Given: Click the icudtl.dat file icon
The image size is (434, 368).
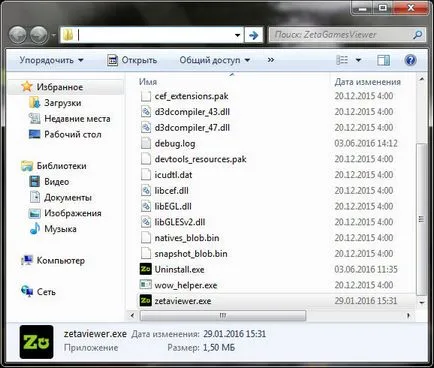Looking at the screenshot, I should tap(146, 175).
